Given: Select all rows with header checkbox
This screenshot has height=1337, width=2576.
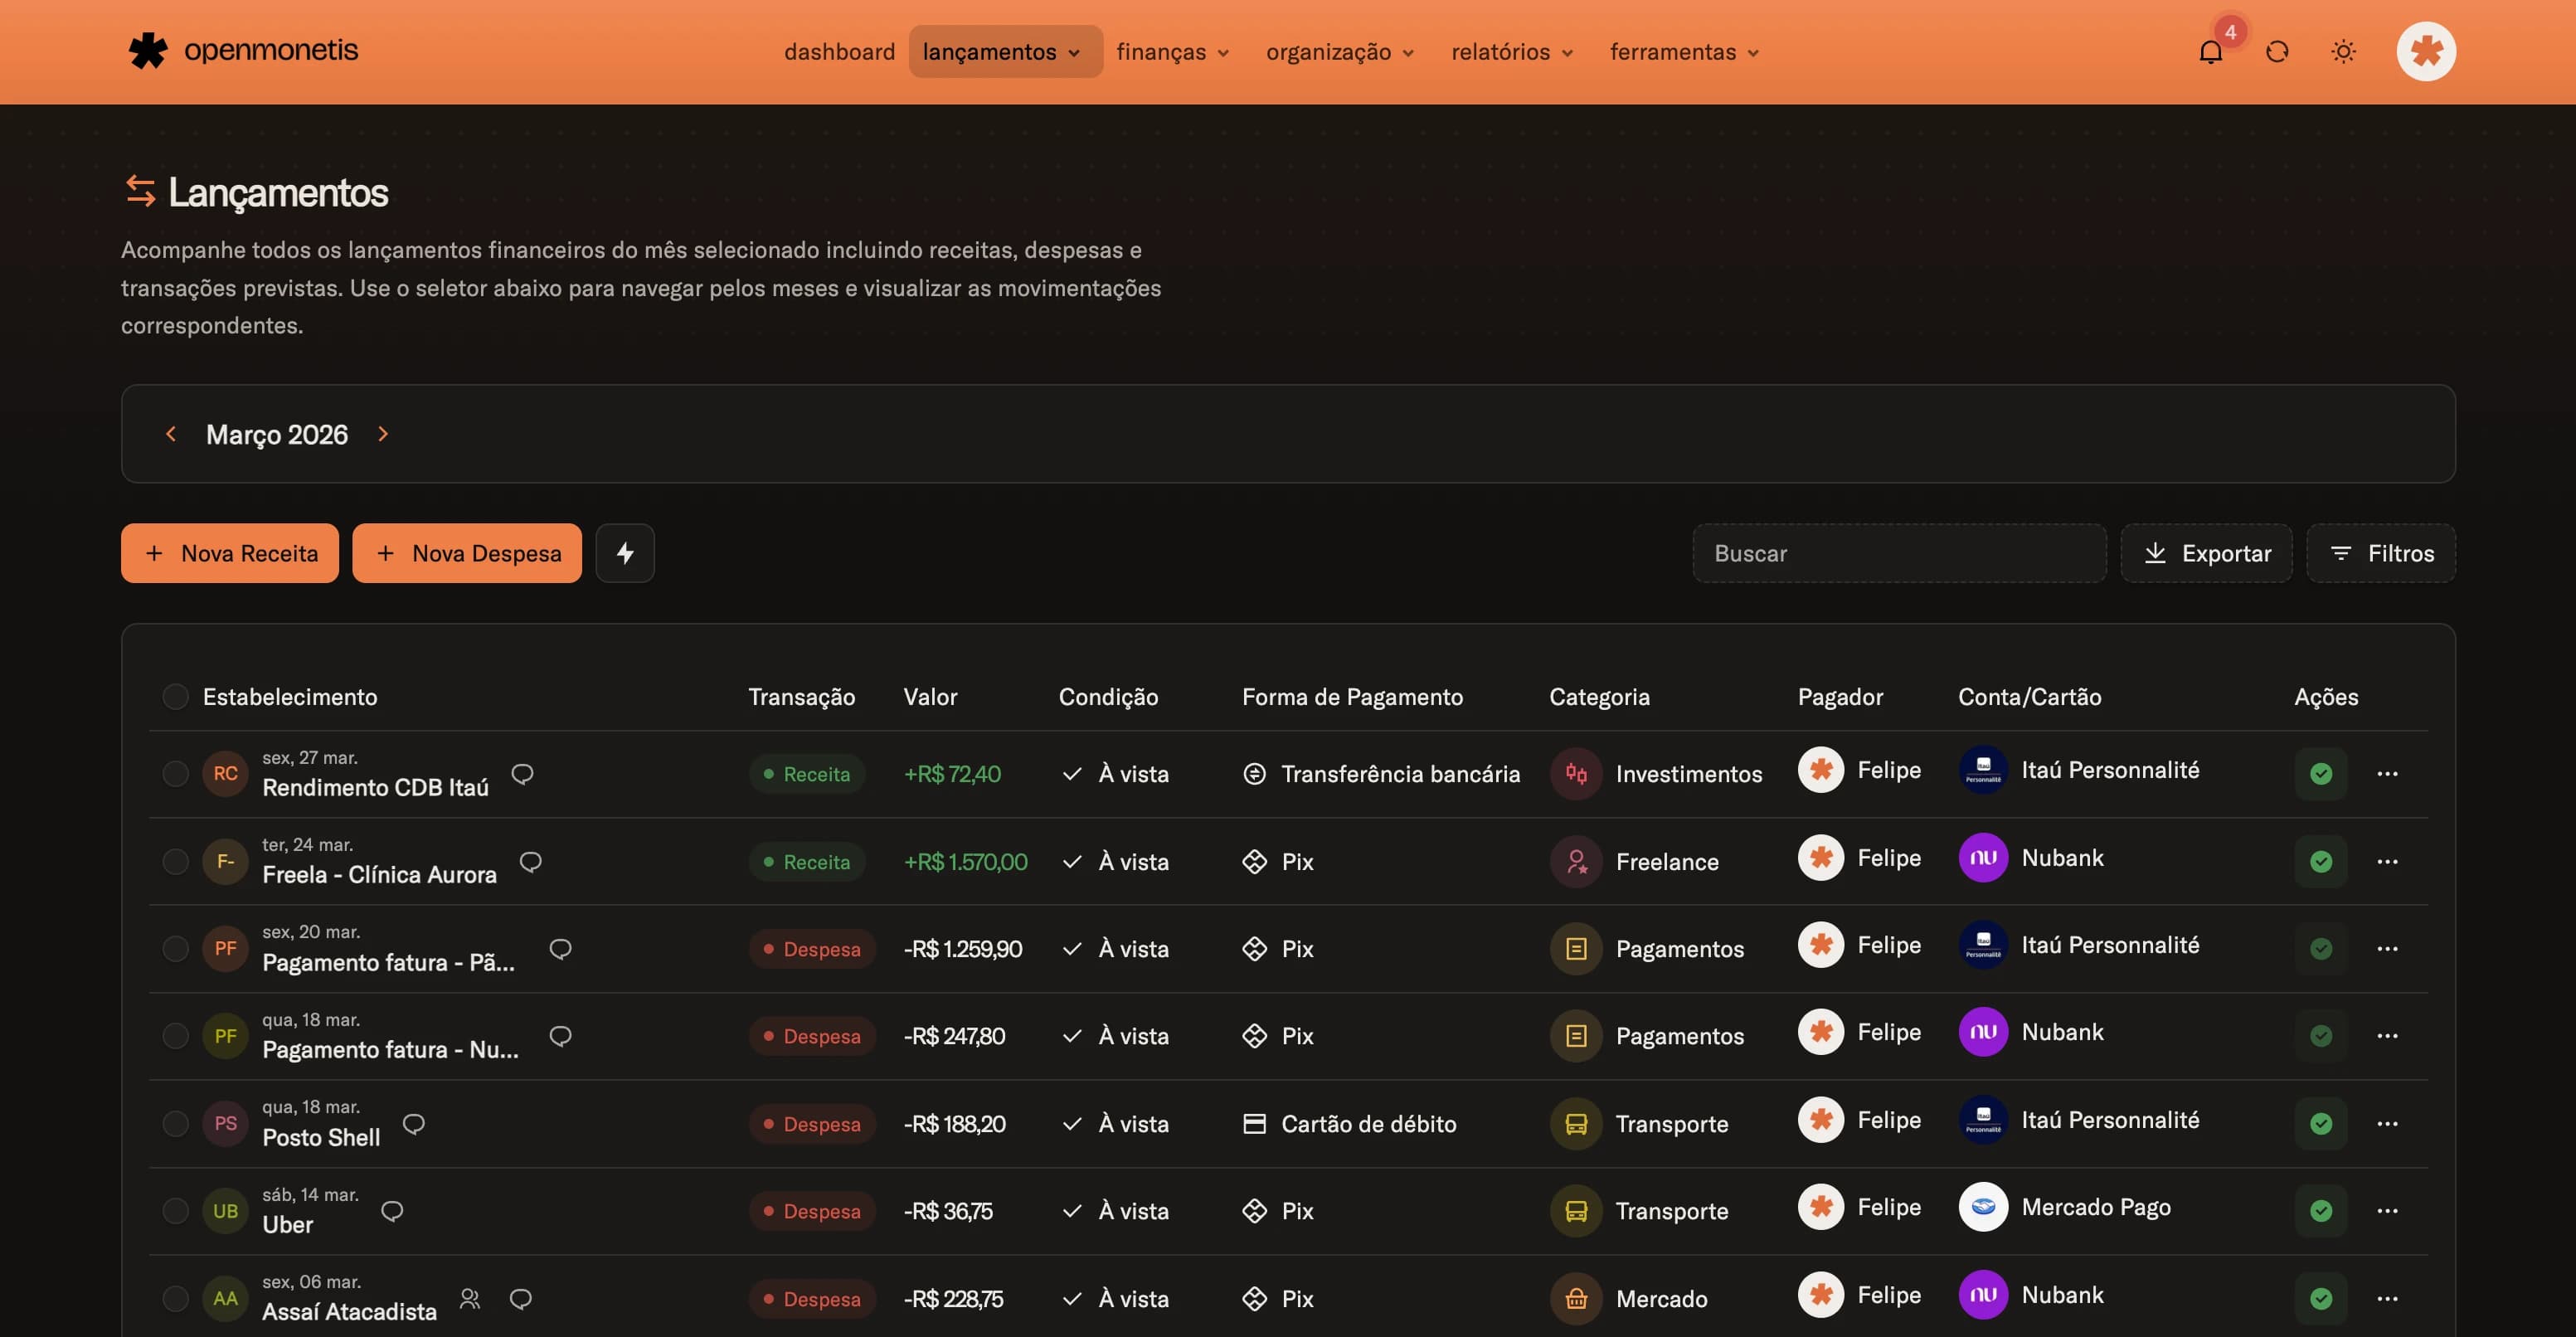Looking at the screenshot, I should click(x=175, y=697).
